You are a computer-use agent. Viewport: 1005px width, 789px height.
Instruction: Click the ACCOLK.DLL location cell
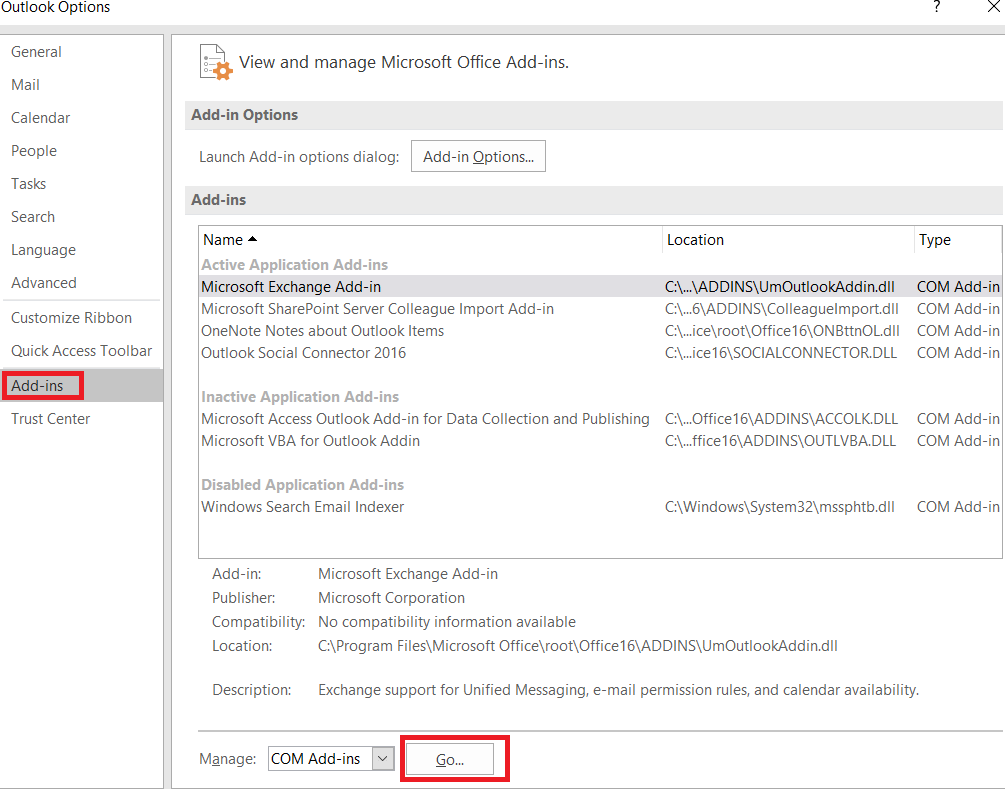point(781,419)
